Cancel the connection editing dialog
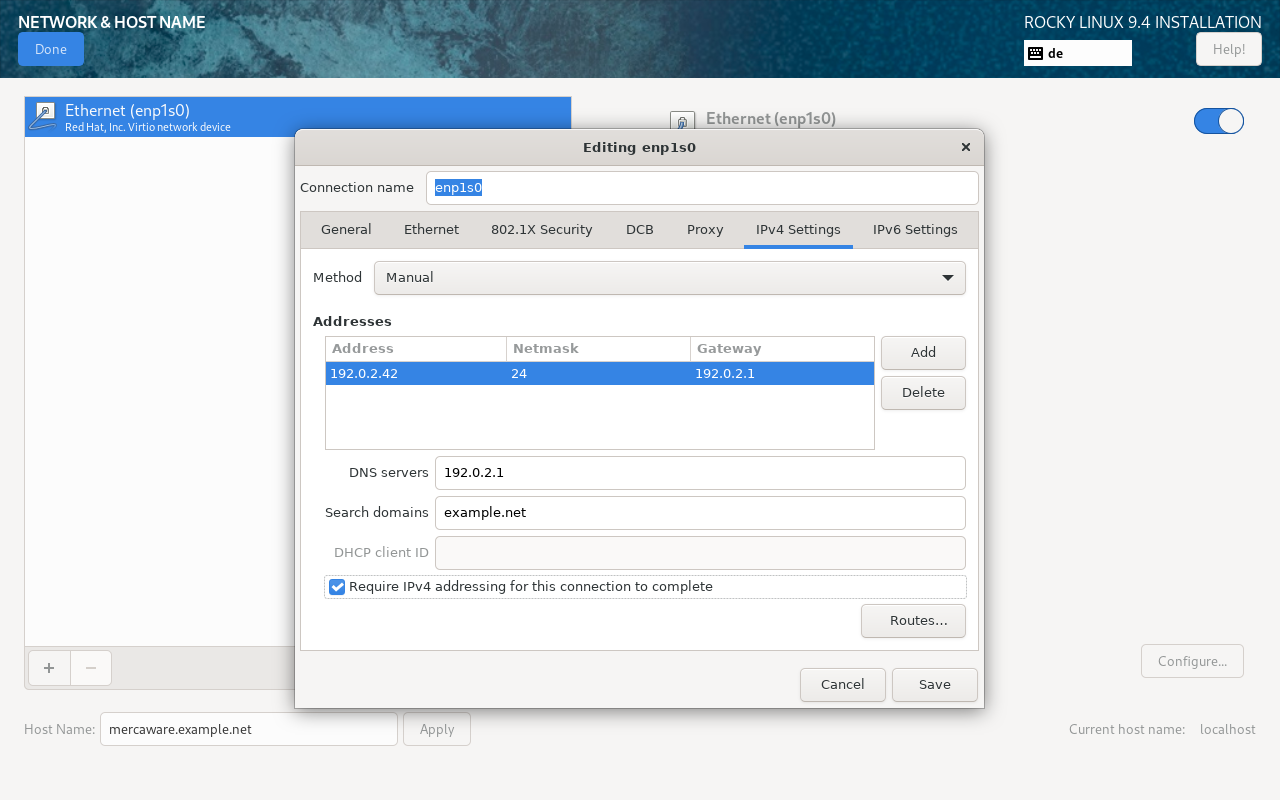The image size is (1280, 800). (843, 685)
